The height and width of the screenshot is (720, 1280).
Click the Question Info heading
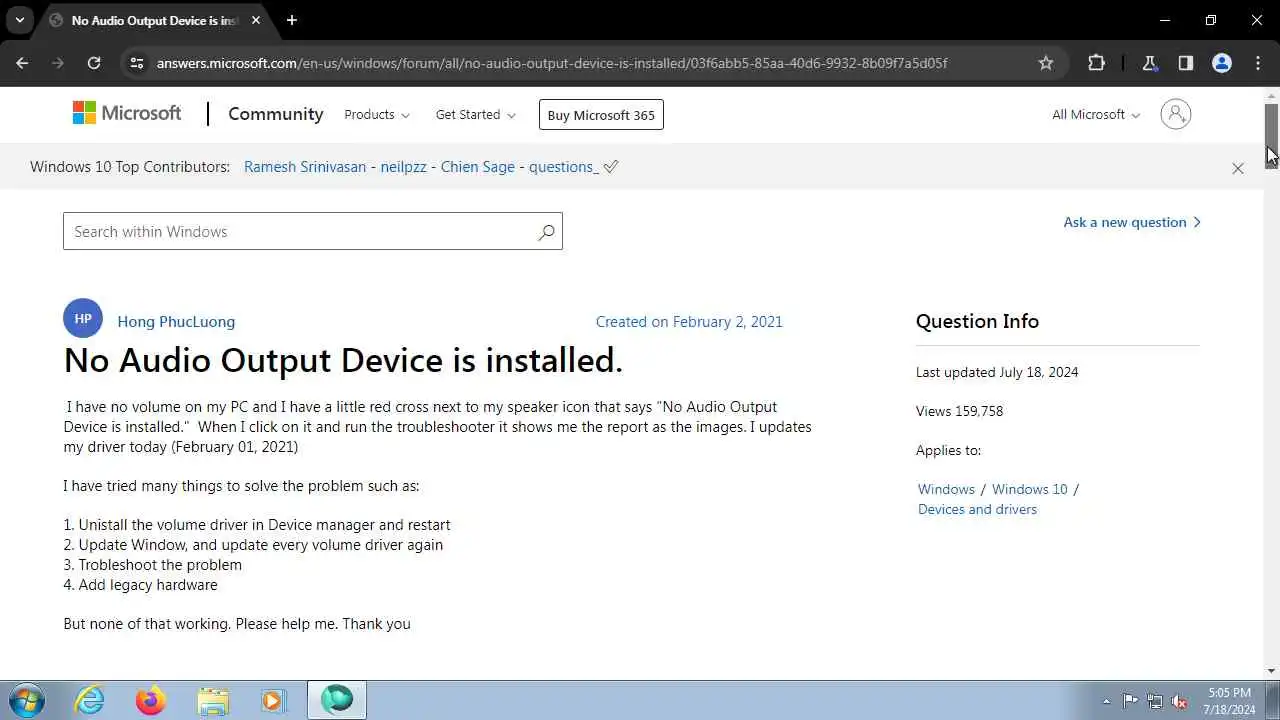tap(977, 321)
